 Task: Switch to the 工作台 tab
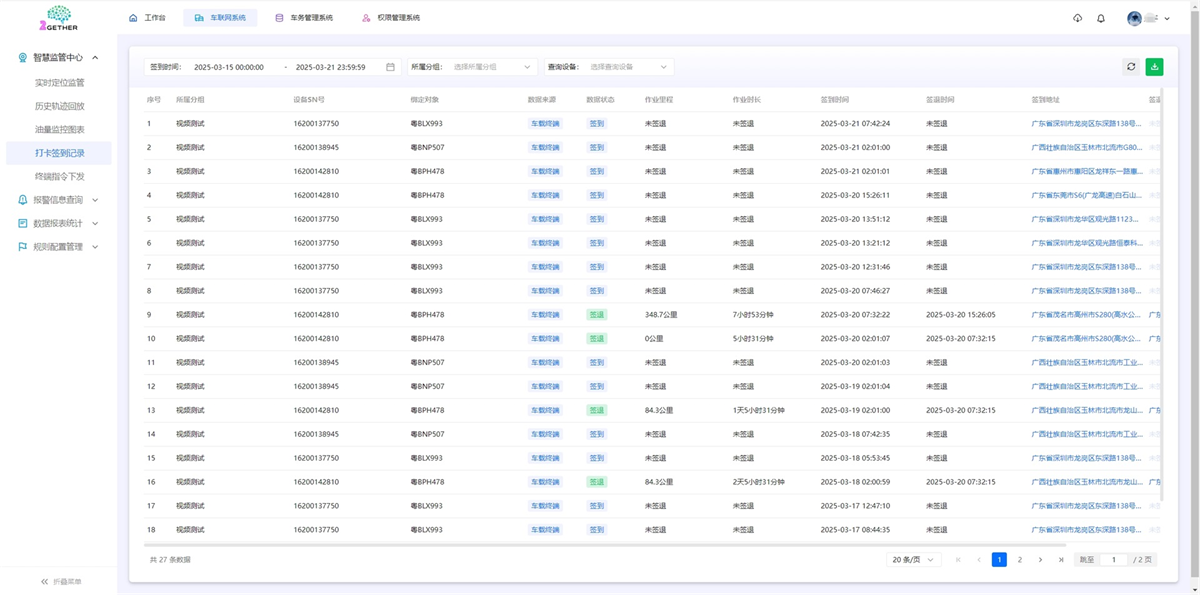click(147, 18)
